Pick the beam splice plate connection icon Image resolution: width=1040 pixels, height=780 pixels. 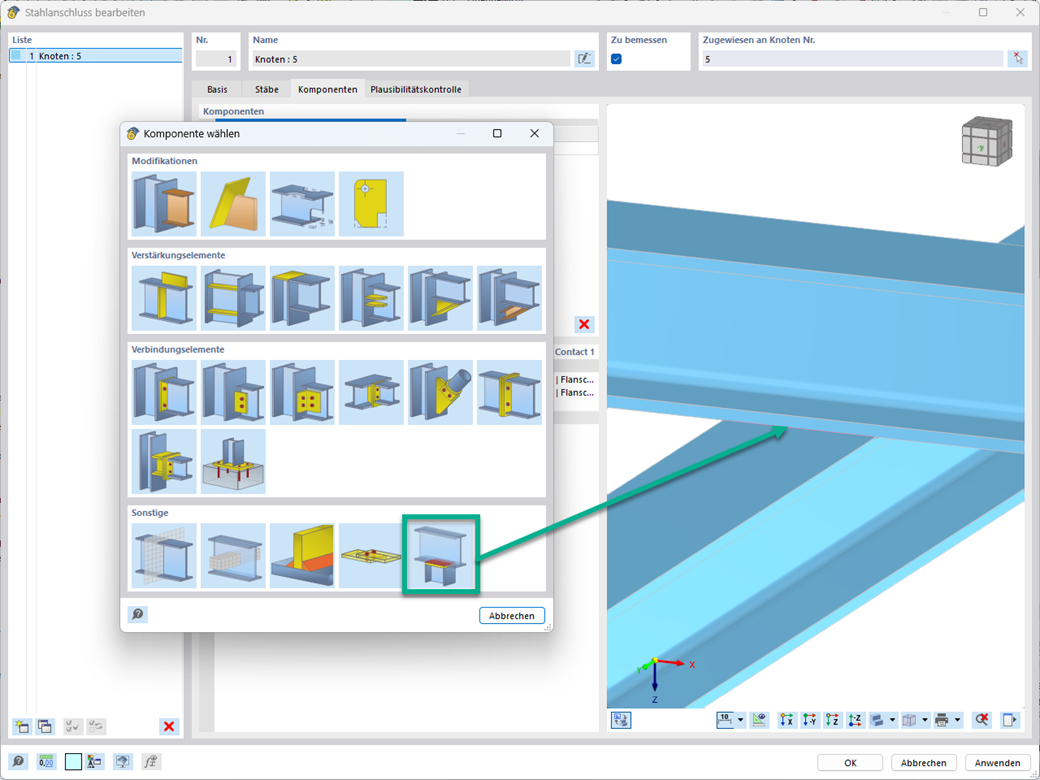[371, 392]
